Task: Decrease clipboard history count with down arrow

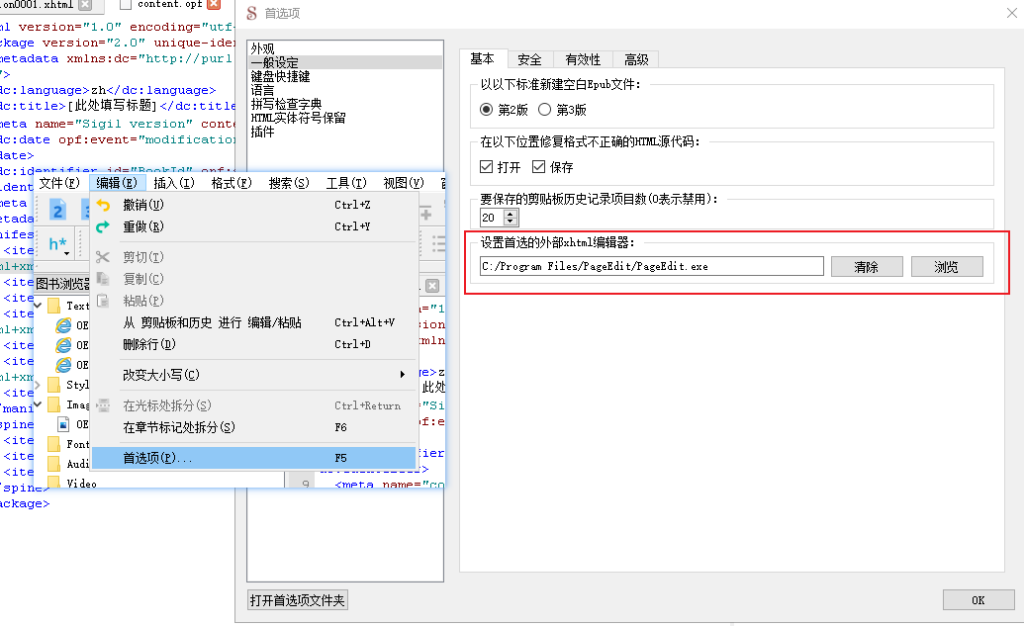Action: pos(511,221)
